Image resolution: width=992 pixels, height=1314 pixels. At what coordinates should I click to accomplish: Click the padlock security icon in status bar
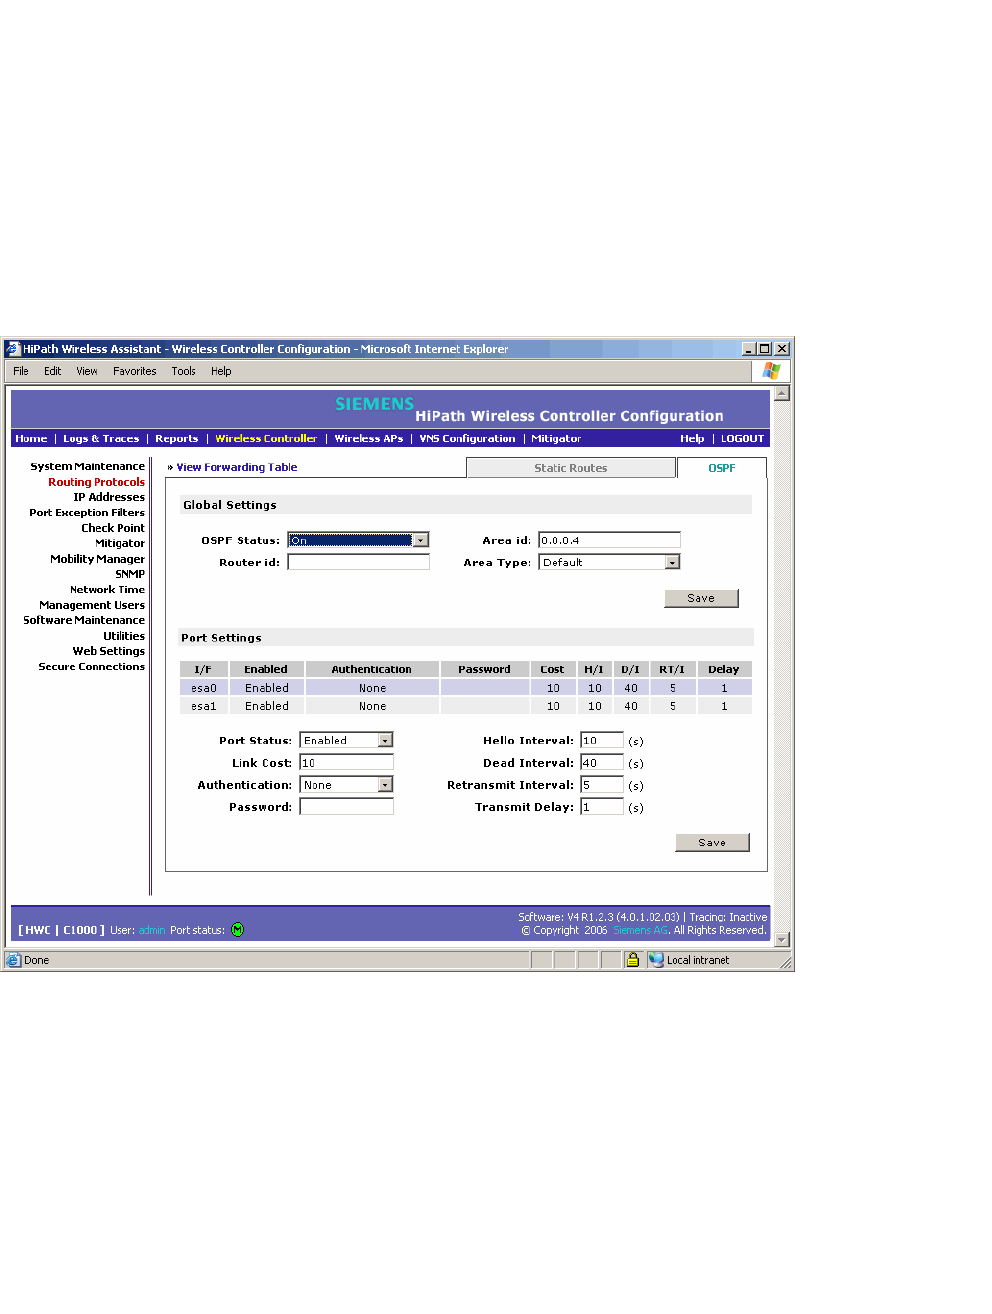pos(632,960)
